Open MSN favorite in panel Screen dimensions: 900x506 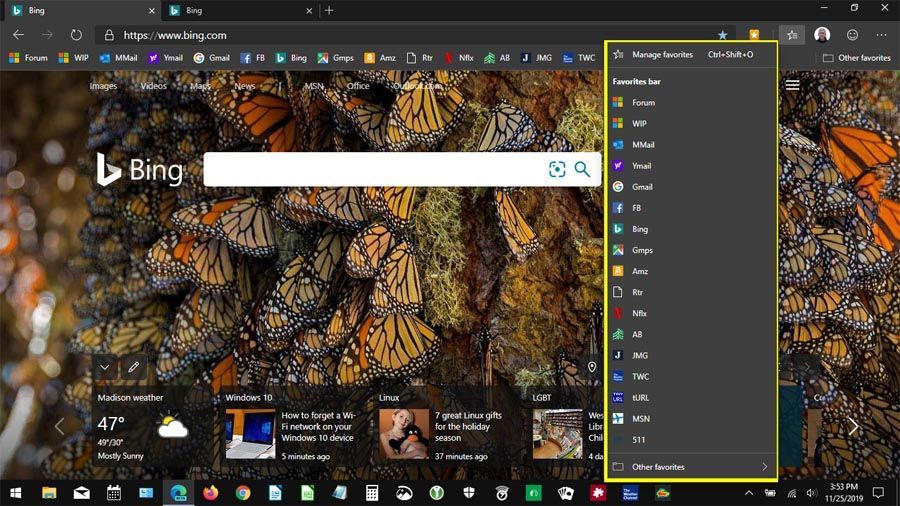[691, 419]
